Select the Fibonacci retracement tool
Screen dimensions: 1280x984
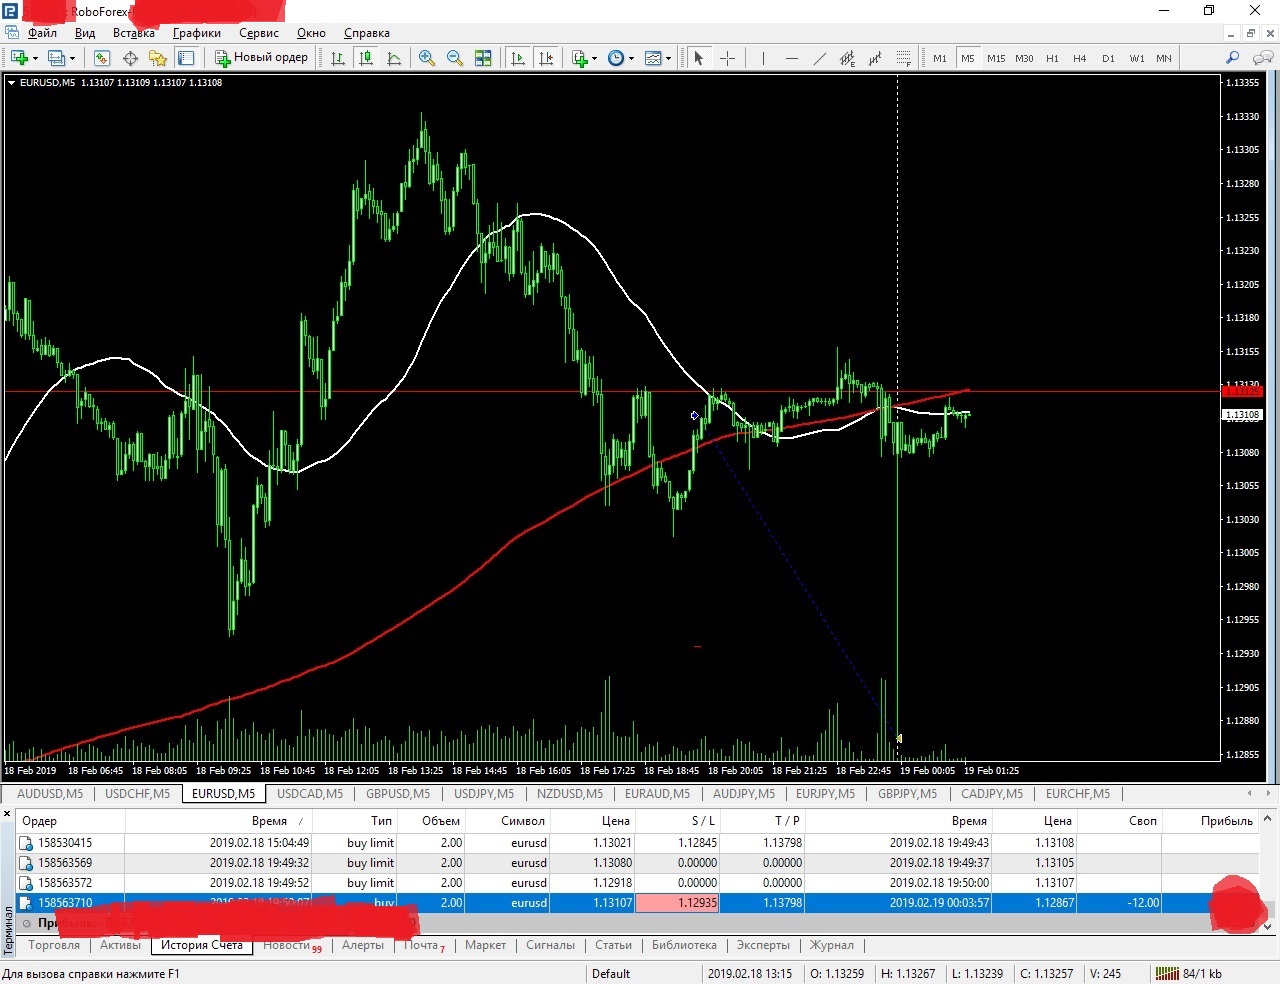pos(904,58)
